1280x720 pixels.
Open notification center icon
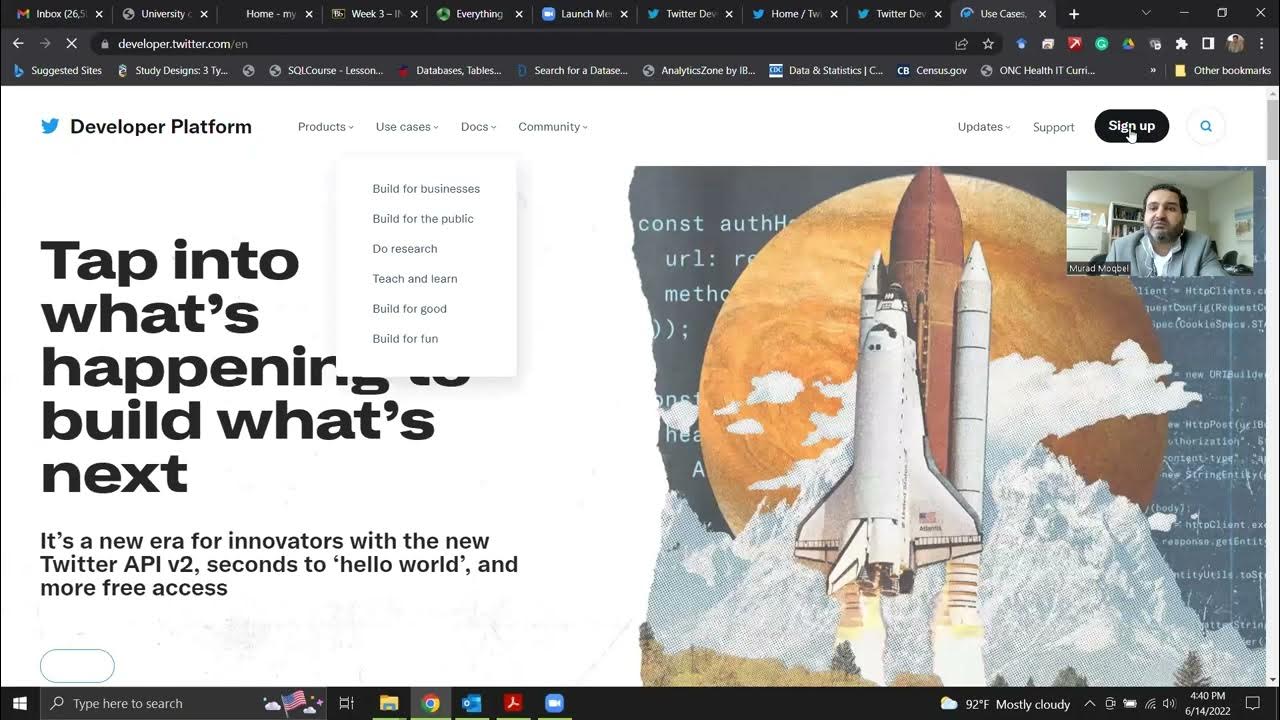click(x=1253, y=703)
